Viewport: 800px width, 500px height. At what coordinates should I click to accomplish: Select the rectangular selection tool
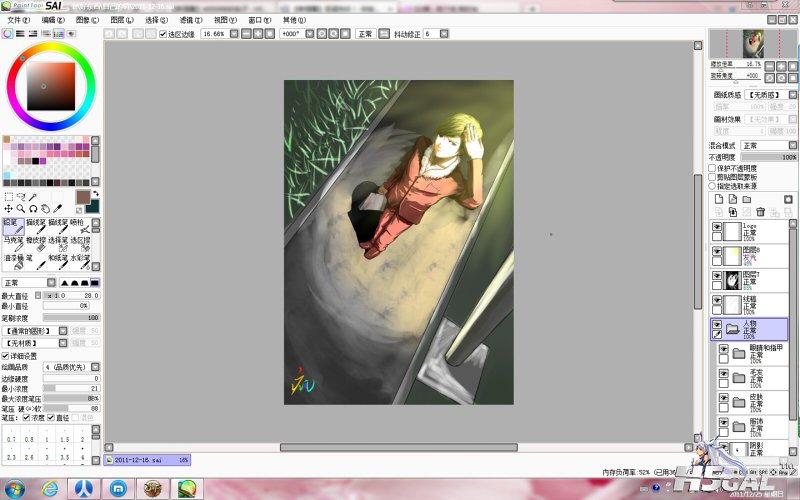pyautogui.click(x=9, y=197)
